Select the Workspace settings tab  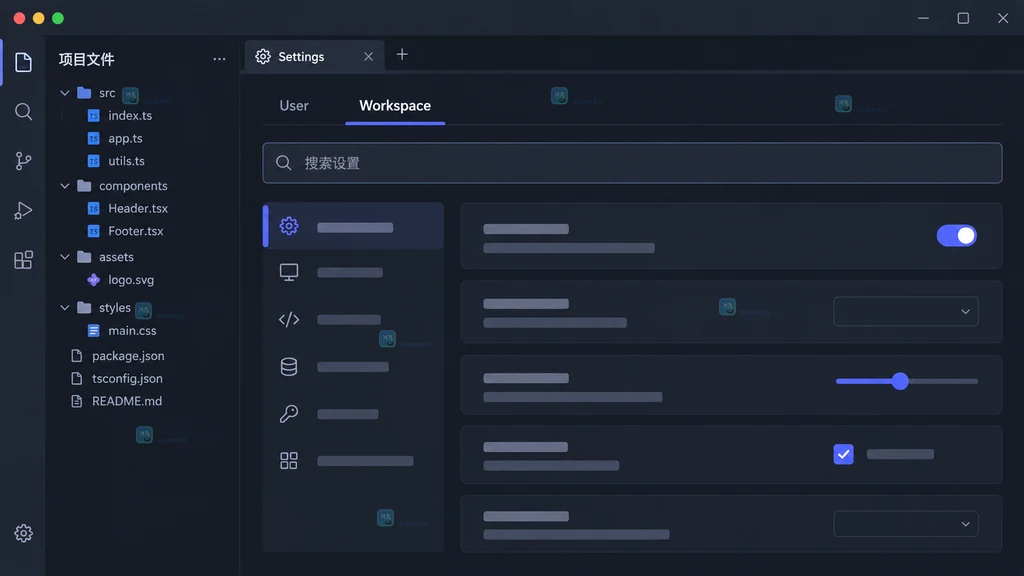pos(395,105)
